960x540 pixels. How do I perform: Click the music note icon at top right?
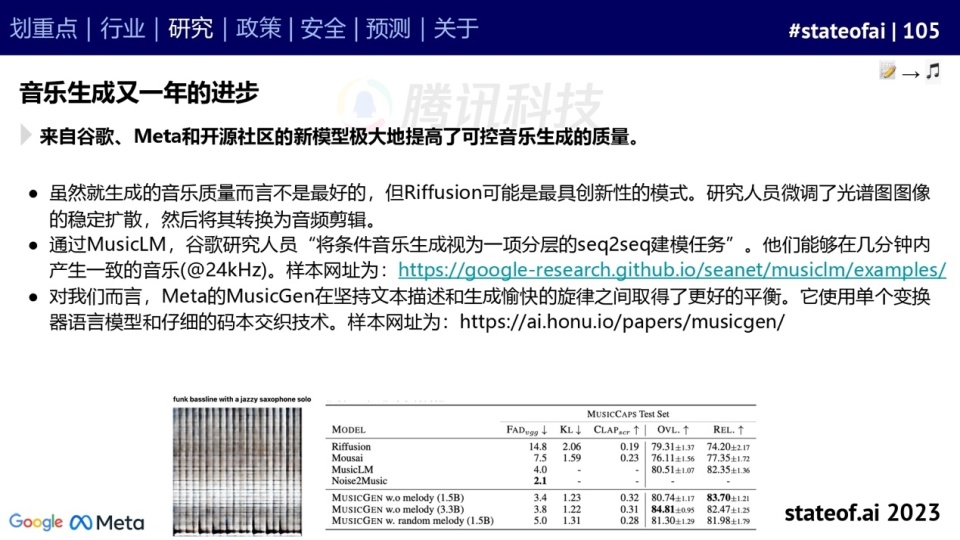932,71
